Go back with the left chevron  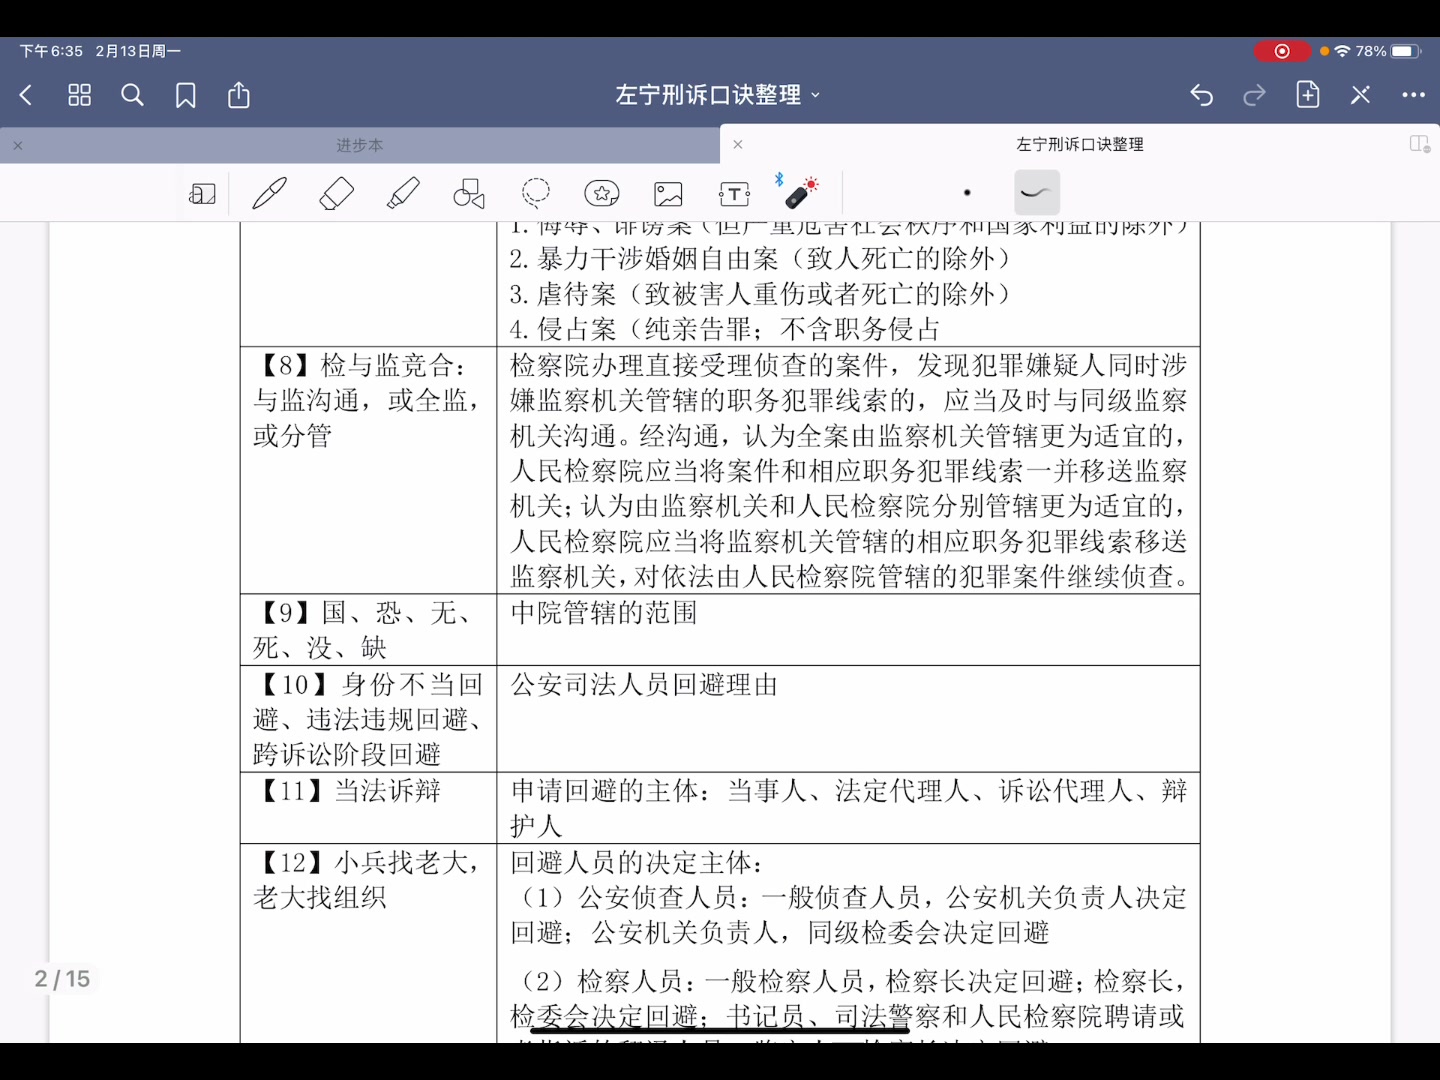[x=26, y=95]
